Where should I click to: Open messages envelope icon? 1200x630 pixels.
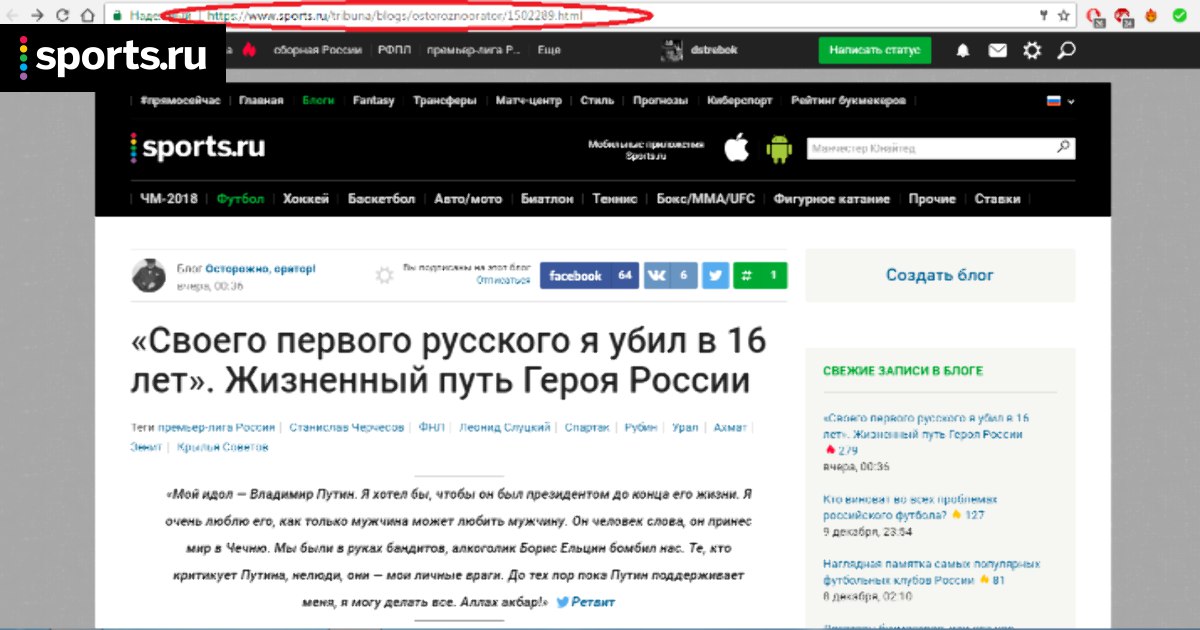click(x=997, y=50)
